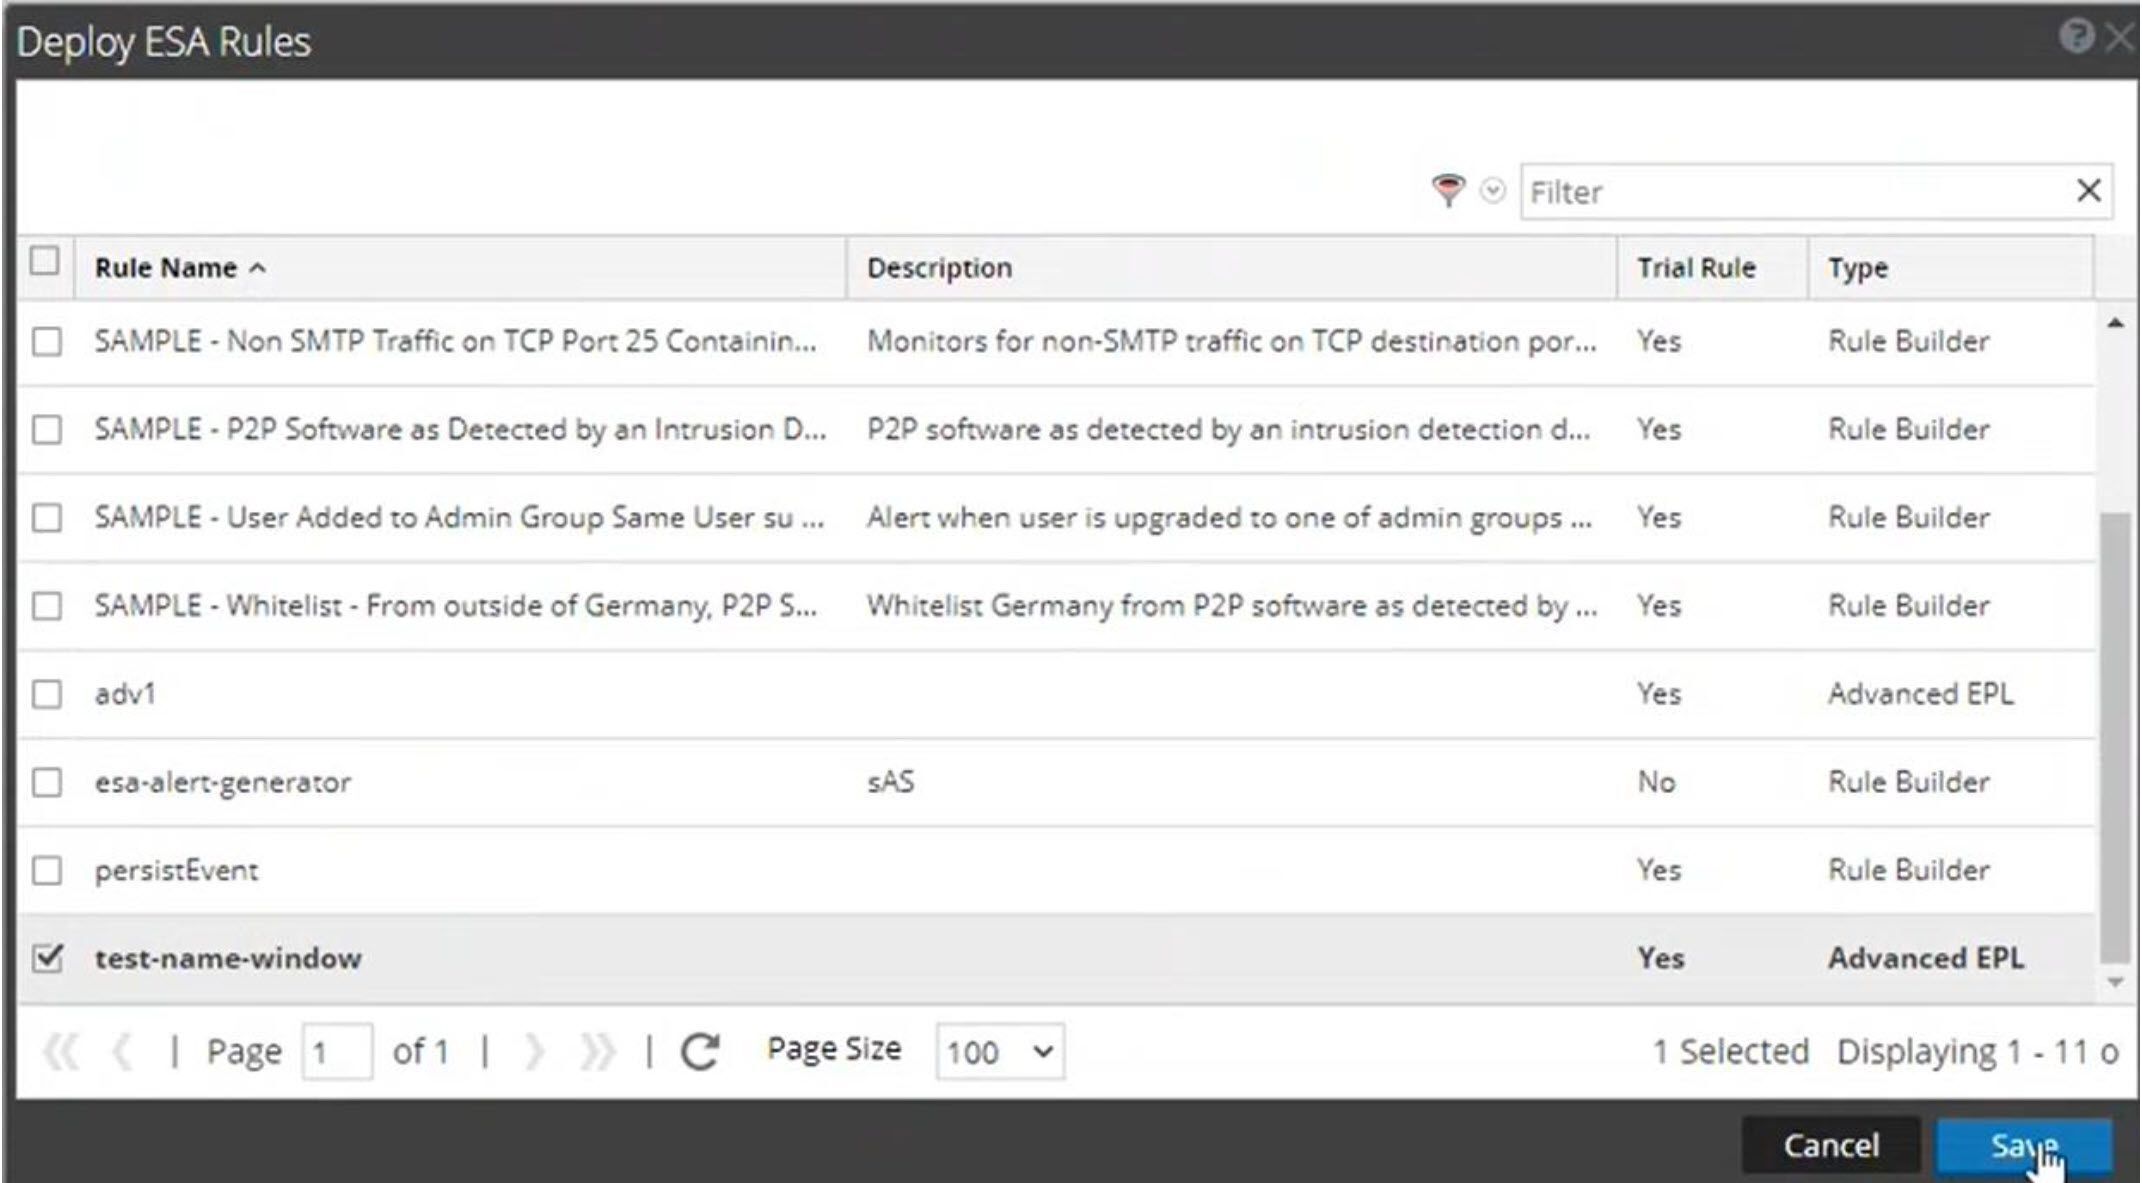Viewport: 2142px width, 1183px height.
Task: Go to last page arrow icon
Action: point(597,1051)
